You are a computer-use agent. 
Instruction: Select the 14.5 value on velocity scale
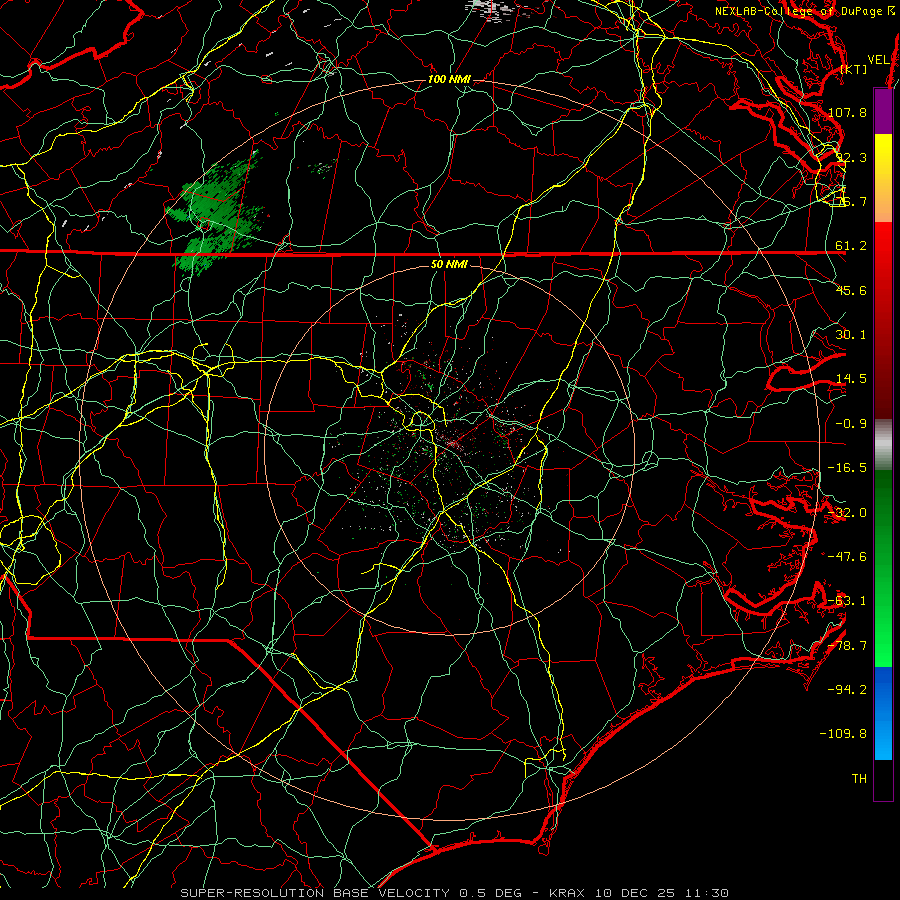click(851, 379)
